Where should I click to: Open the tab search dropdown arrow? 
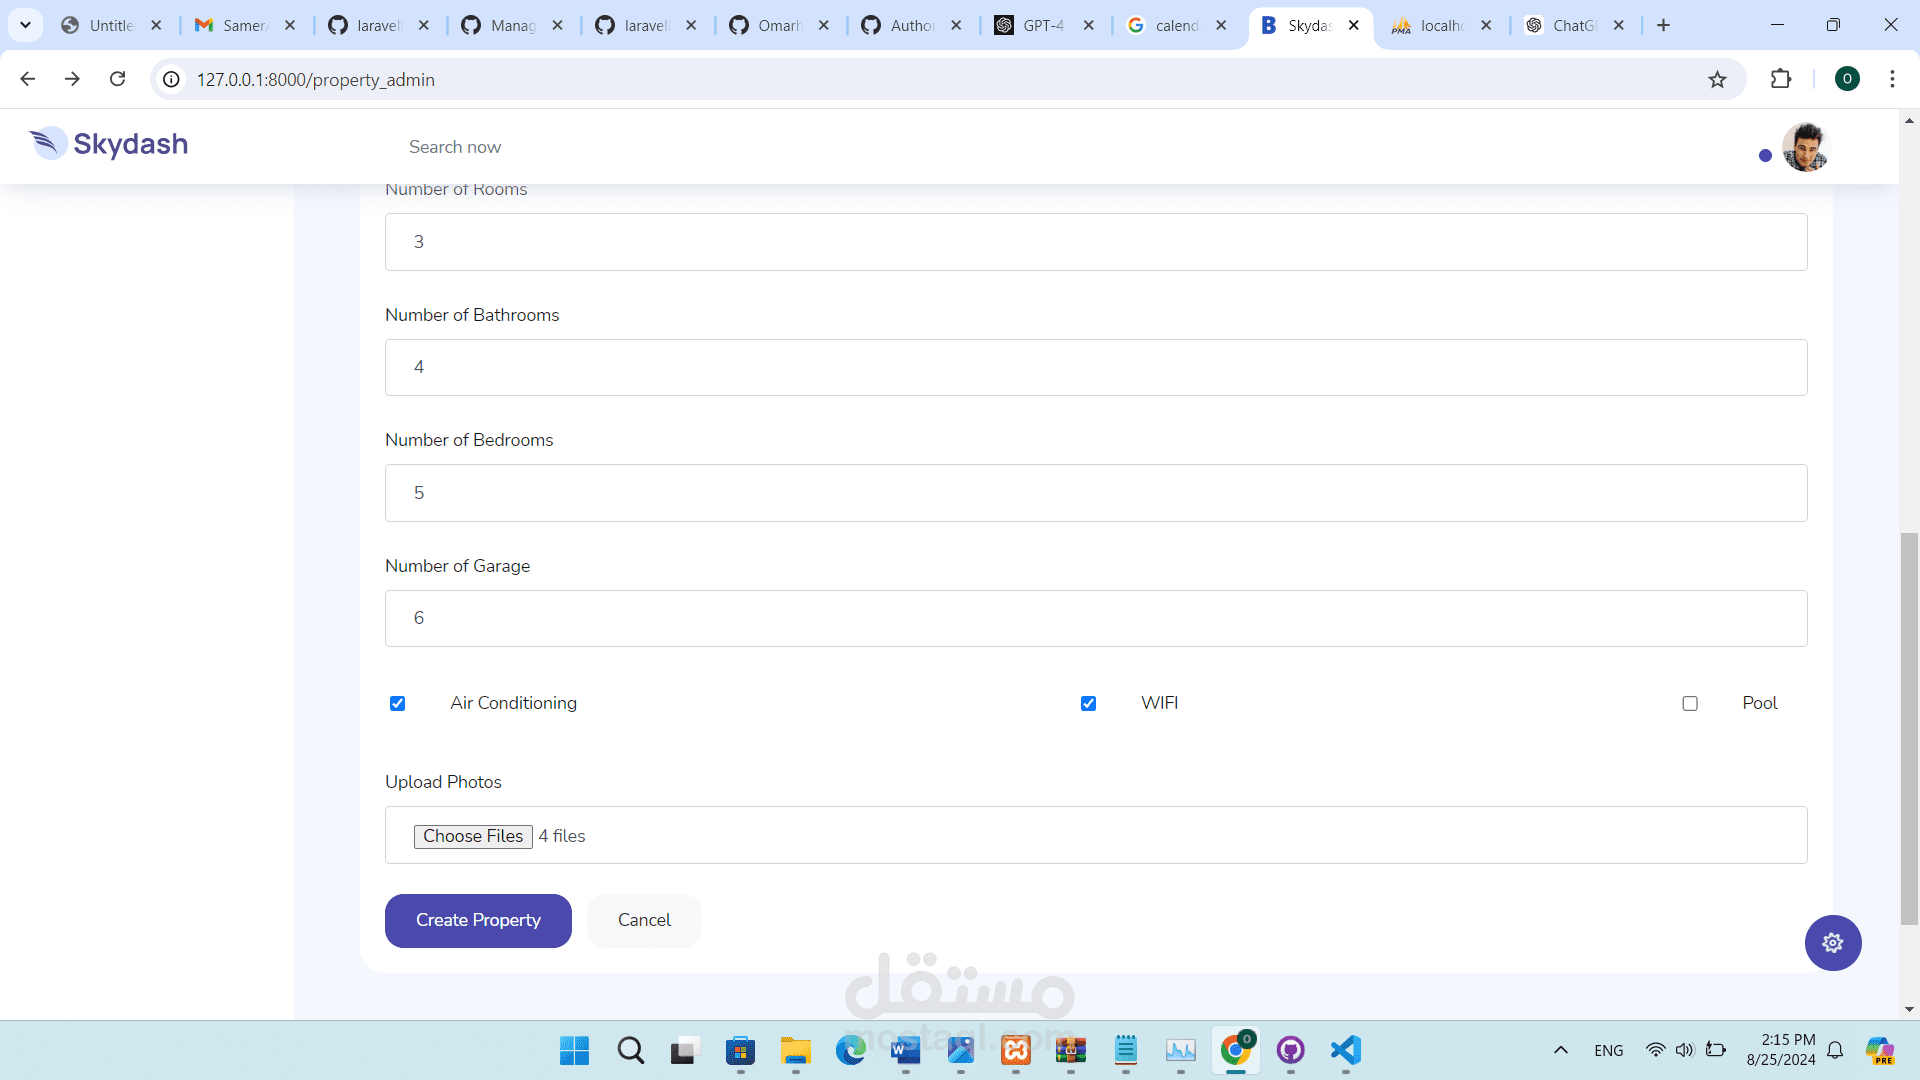[25, 25]
